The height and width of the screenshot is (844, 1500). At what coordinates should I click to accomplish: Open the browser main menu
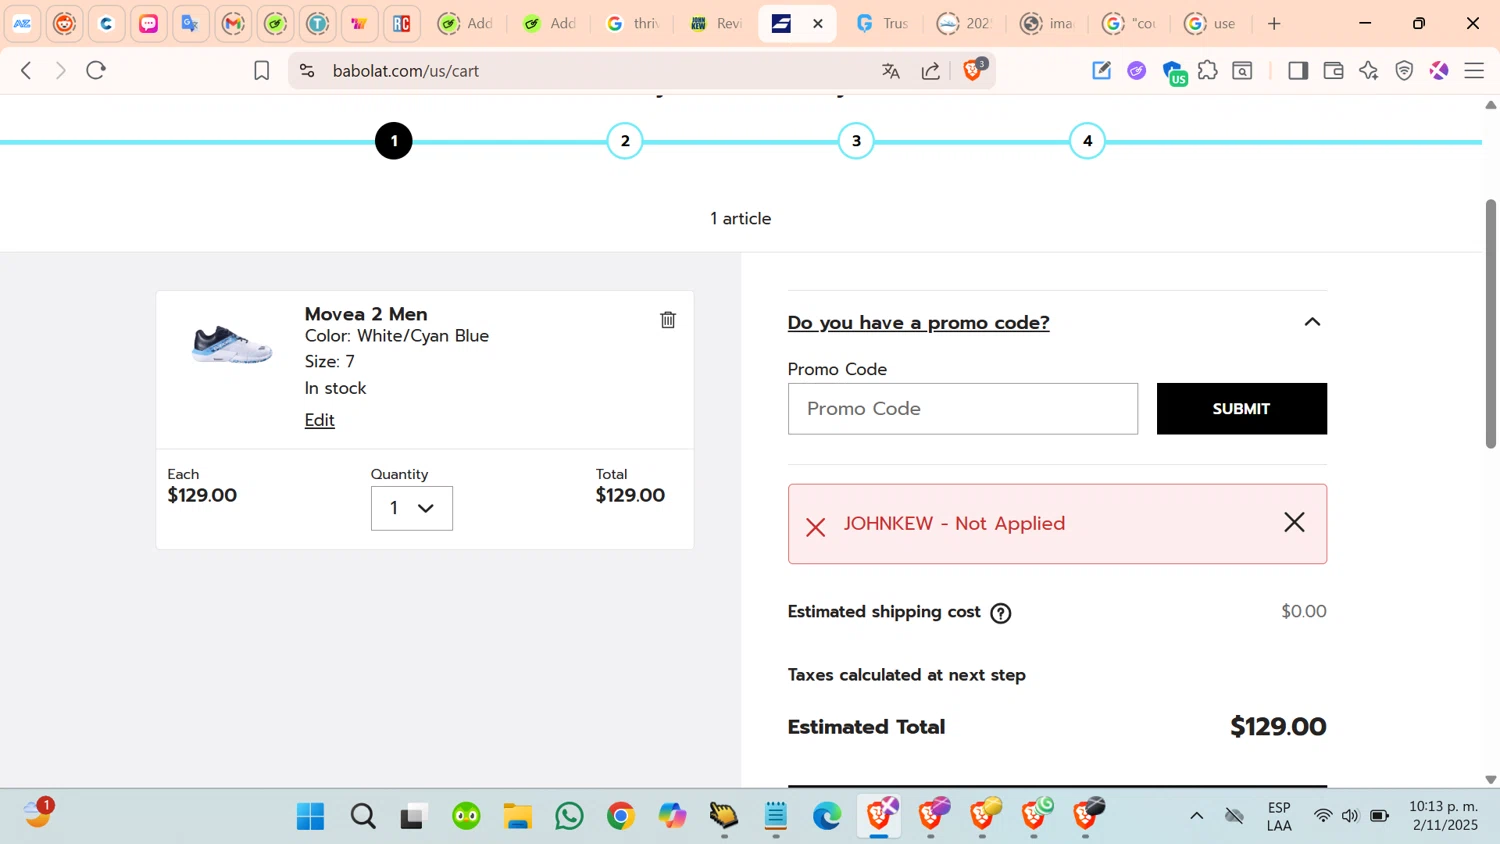[x=1474, y=70]
